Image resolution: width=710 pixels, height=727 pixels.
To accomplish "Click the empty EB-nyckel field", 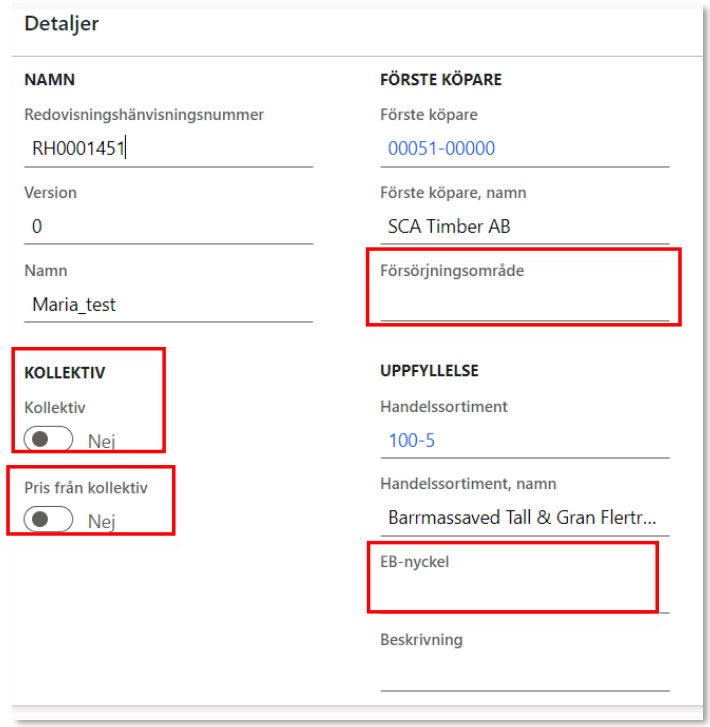I will tap(512, 594).
